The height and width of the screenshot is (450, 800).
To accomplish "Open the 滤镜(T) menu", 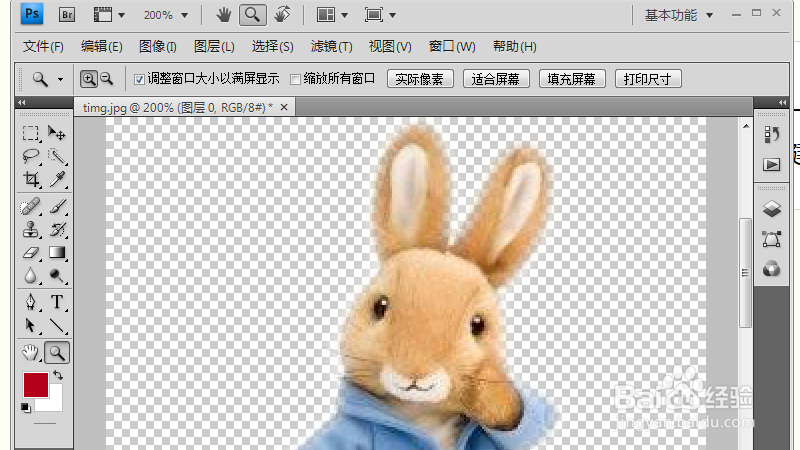I will click(332, 46).
